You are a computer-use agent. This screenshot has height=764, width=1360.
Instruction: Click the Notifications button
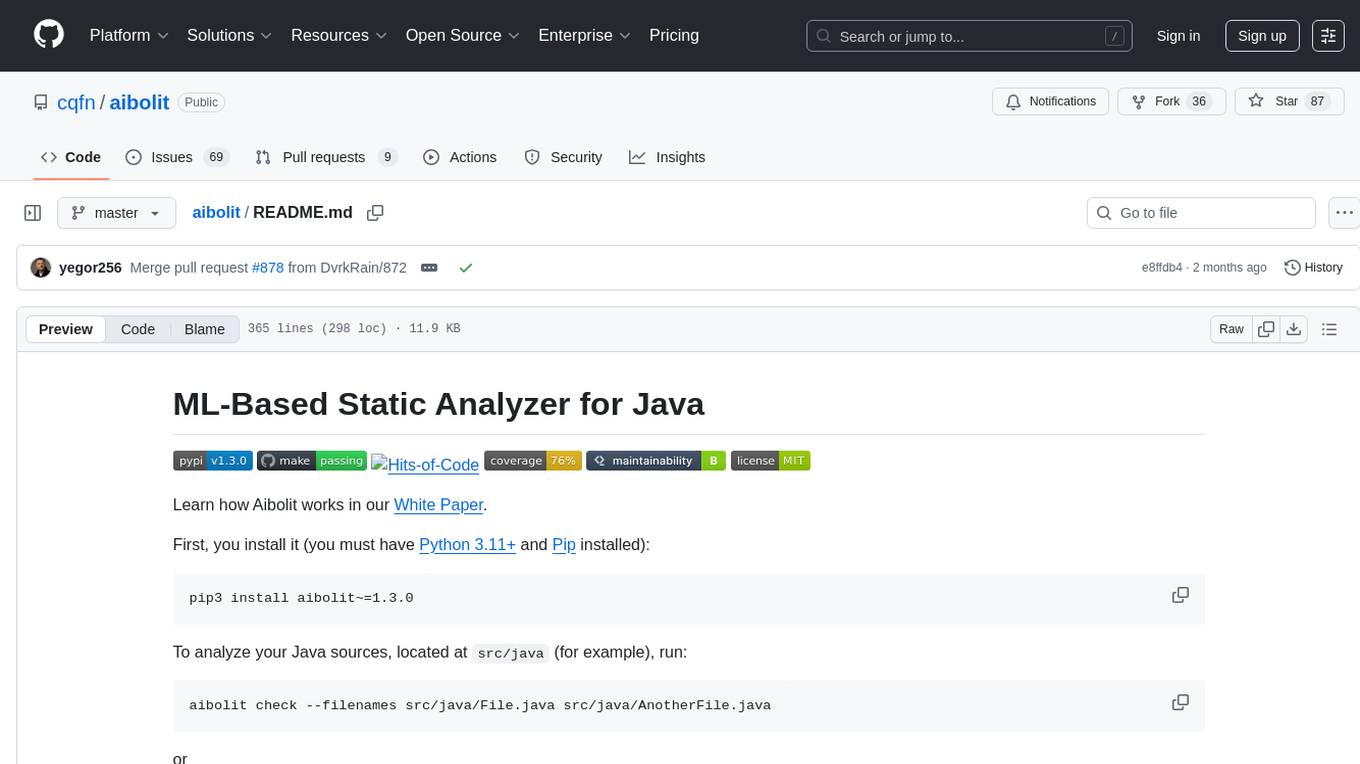tap(1050, 102)
